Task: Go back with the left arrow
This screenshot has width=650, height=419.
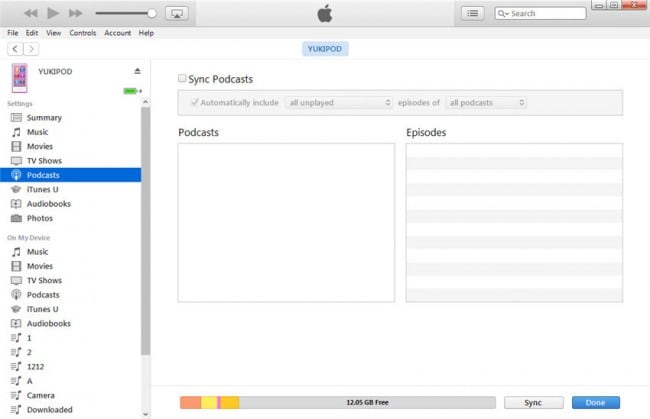Action: click(x=15, y=49)
